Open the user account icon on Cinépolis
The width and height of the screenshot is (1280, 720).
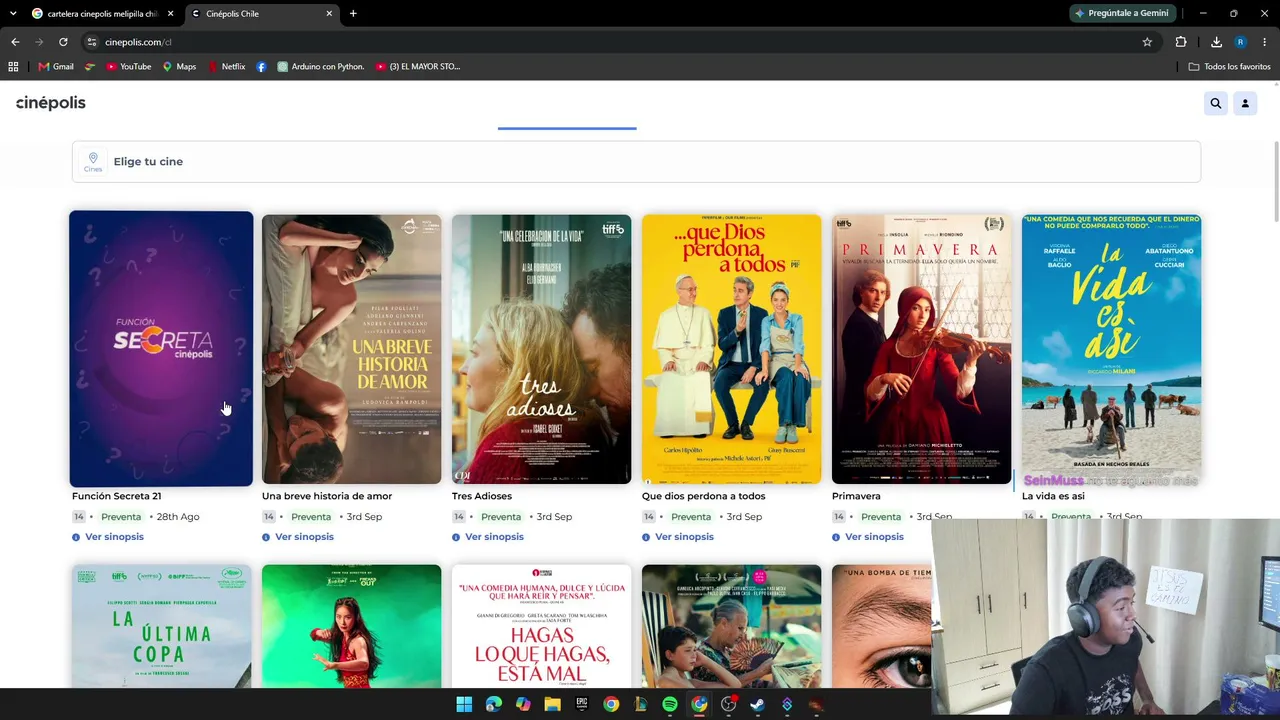tap(1245, 103)
